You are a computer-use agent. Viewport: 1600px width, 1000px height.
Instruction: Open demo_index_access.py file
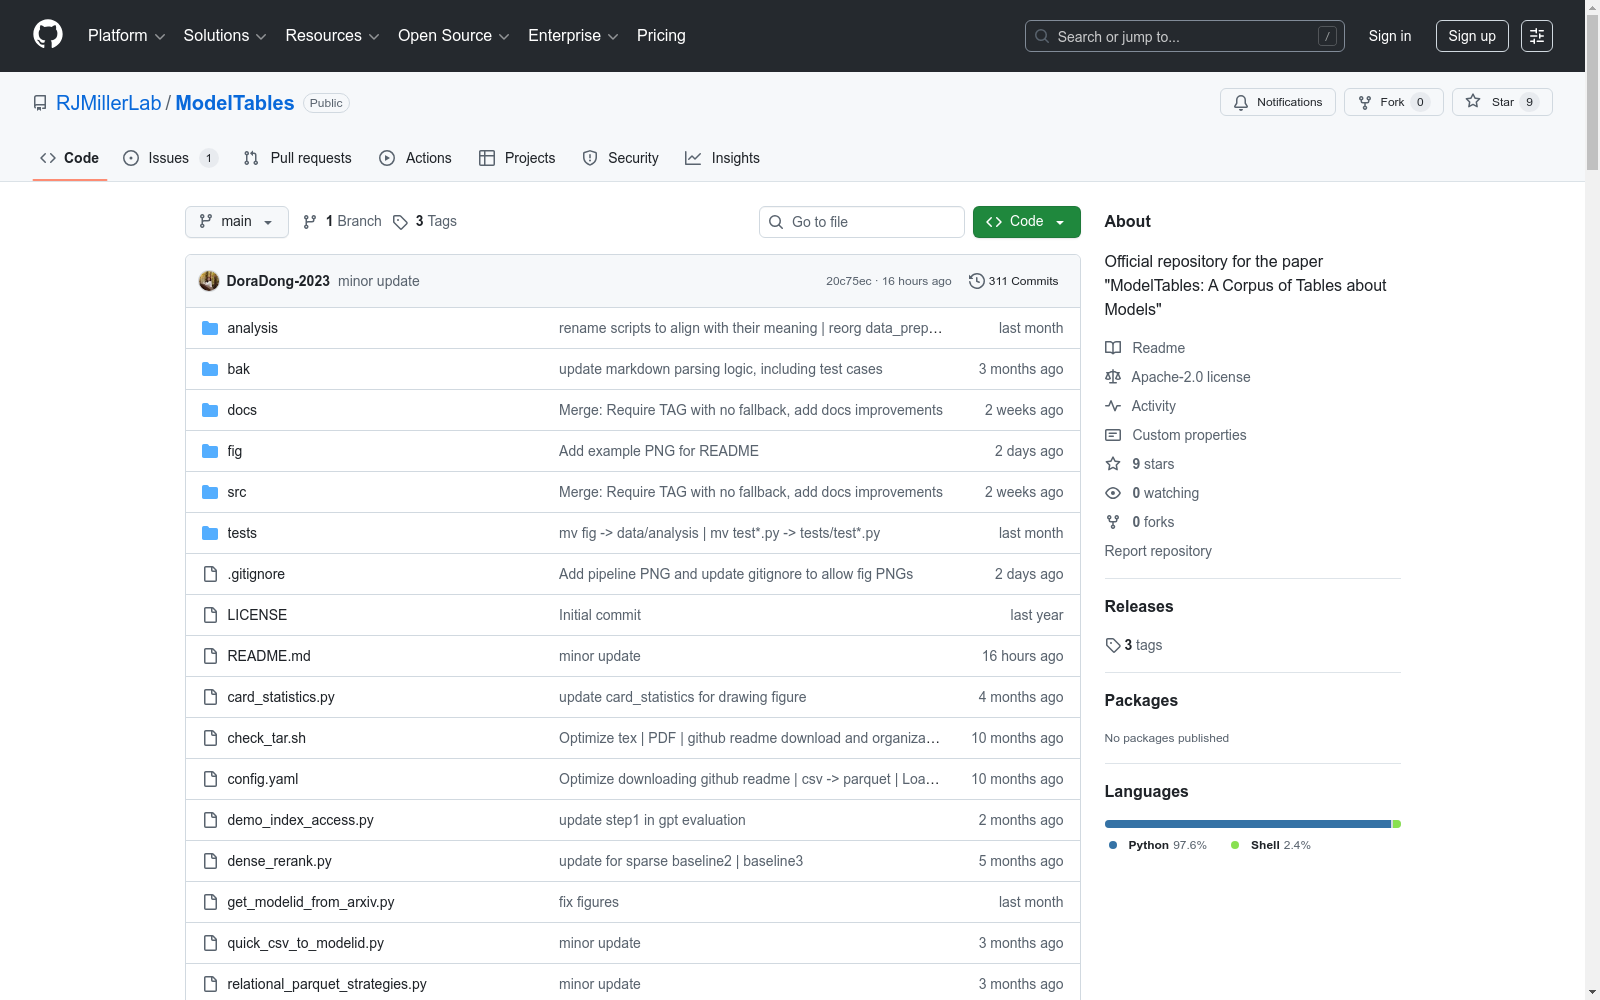click(x=300, y=820)
